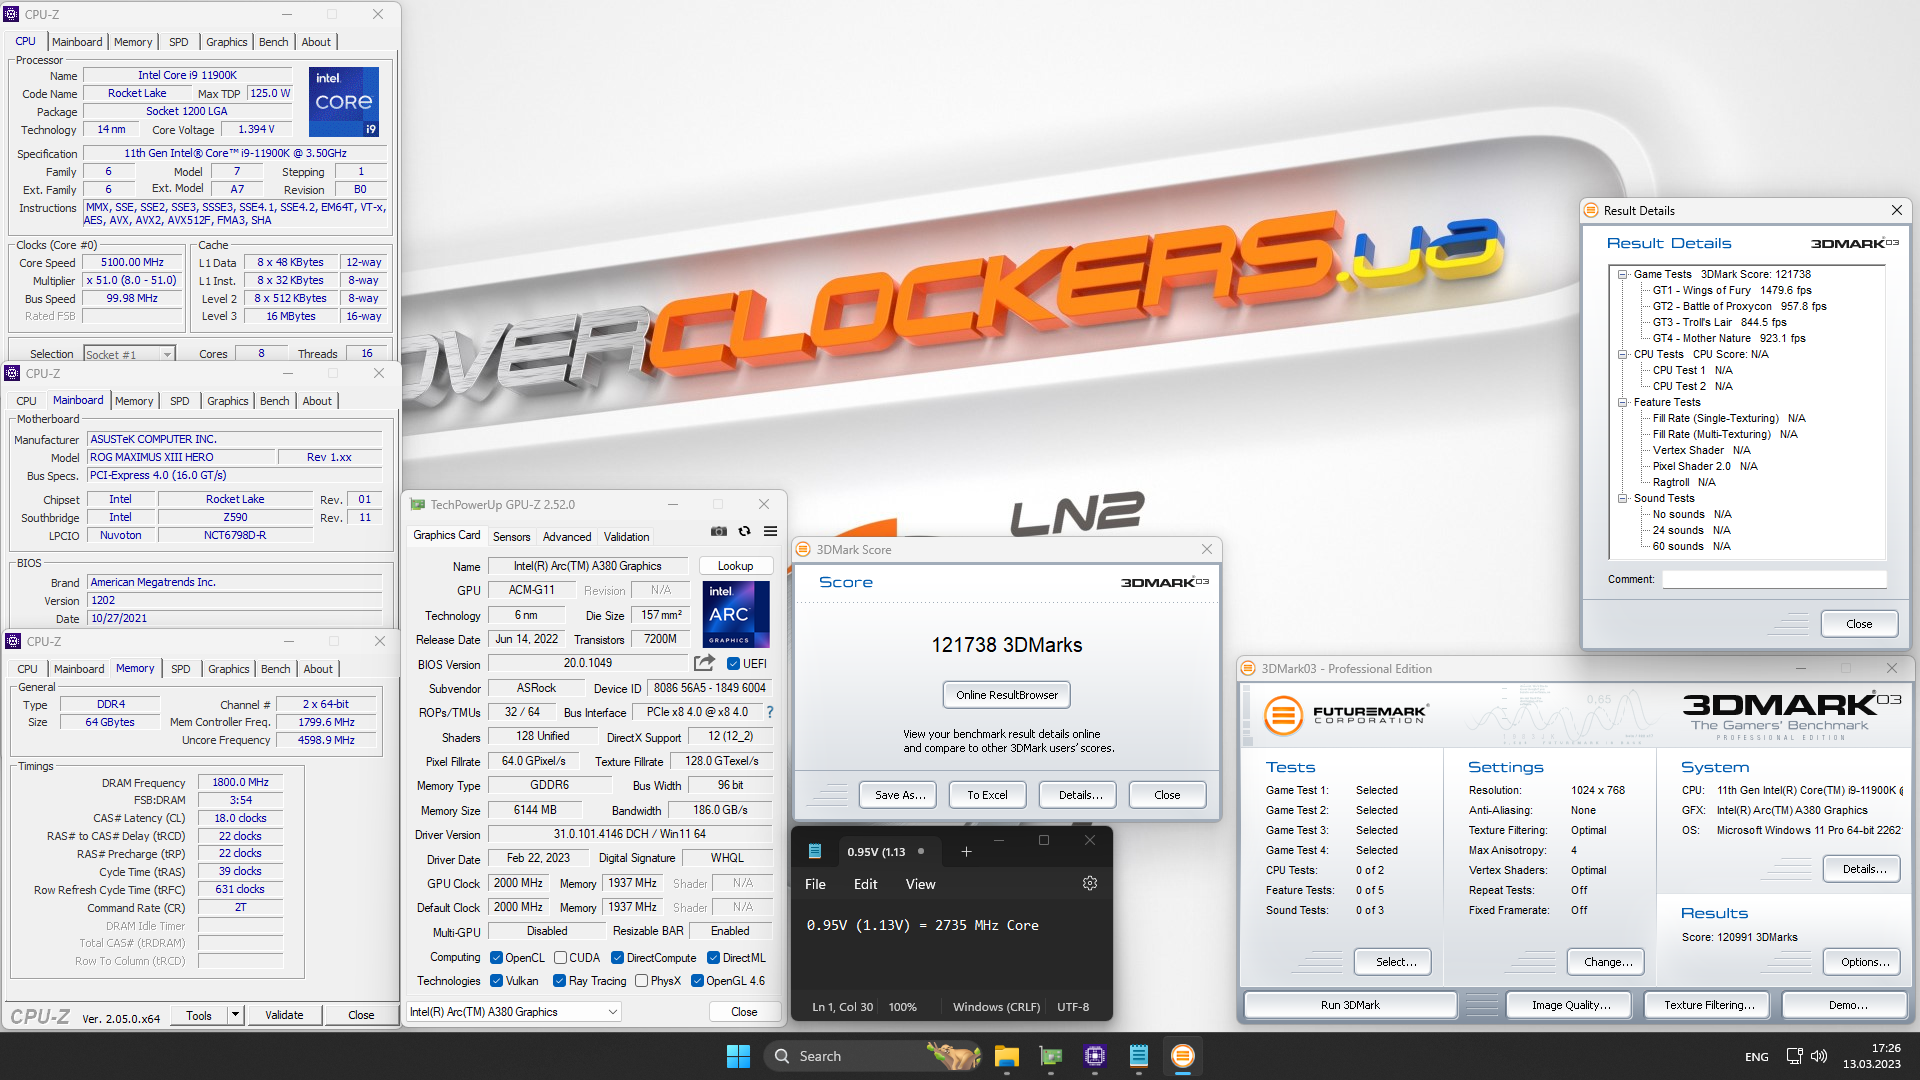Click Options button under Results

coord(1864,962)
